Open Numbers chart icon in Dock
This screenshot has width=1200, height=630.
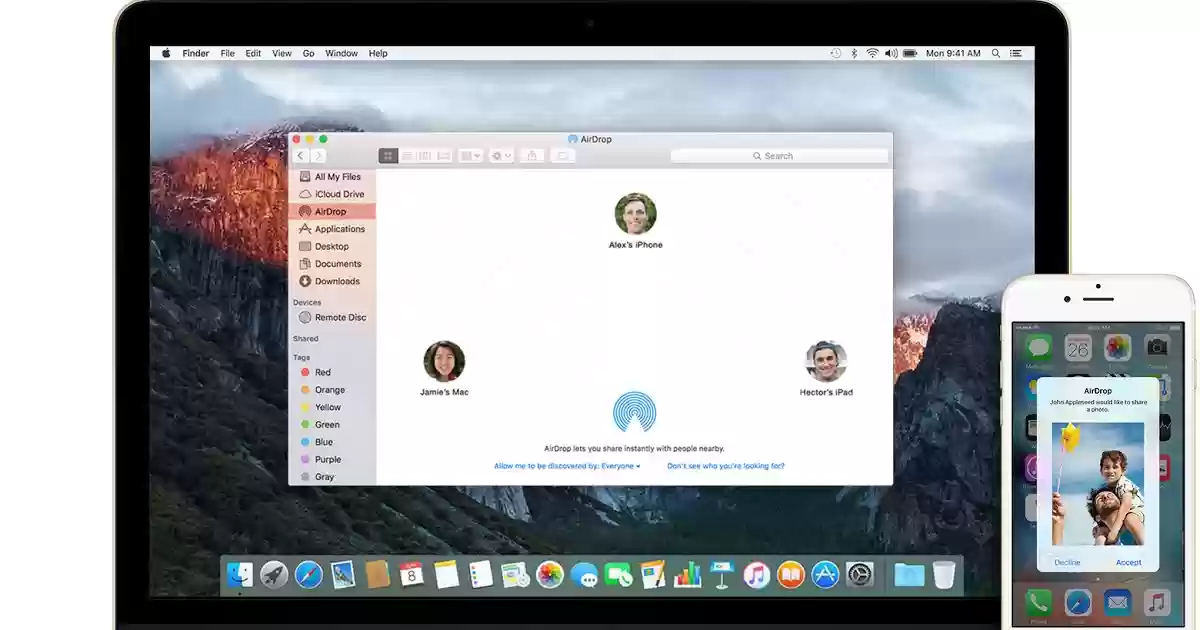[688, 575]
